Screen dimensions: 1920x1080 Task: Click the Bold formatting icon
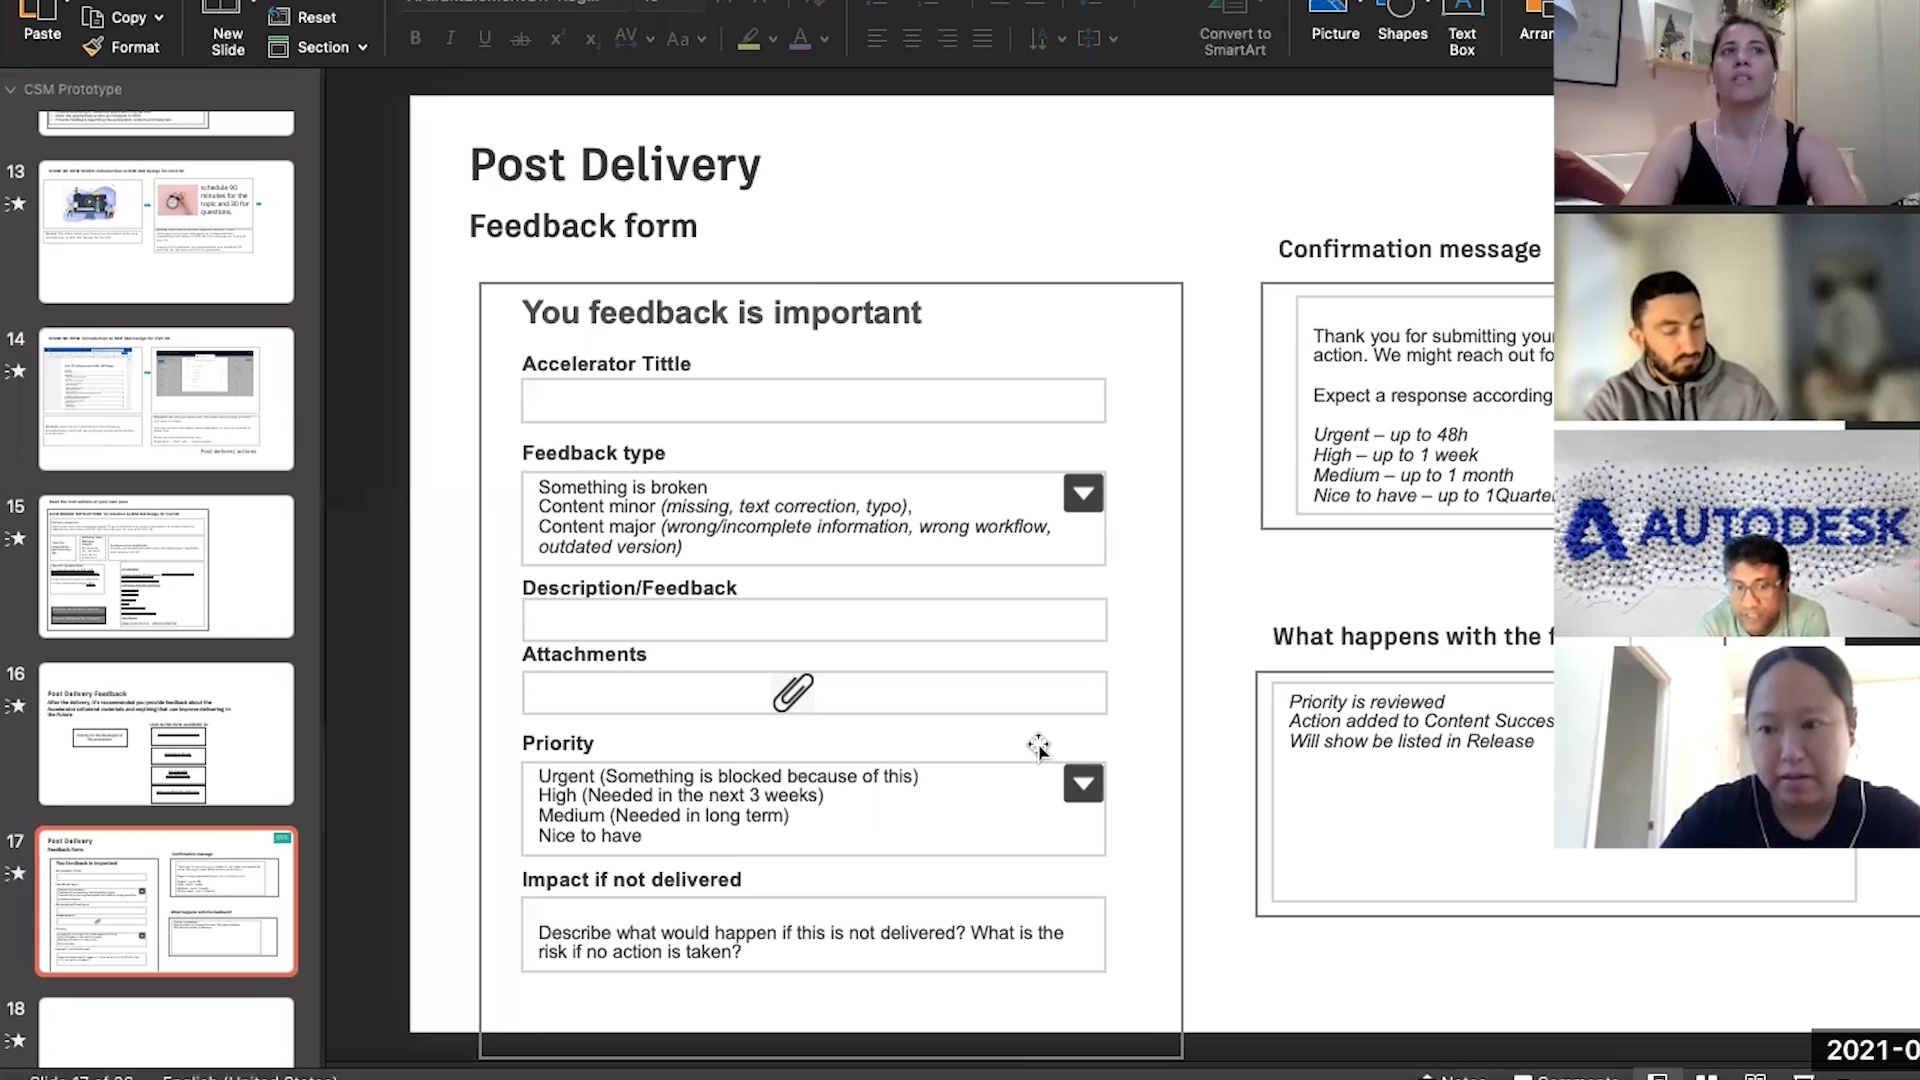(415, 38)
